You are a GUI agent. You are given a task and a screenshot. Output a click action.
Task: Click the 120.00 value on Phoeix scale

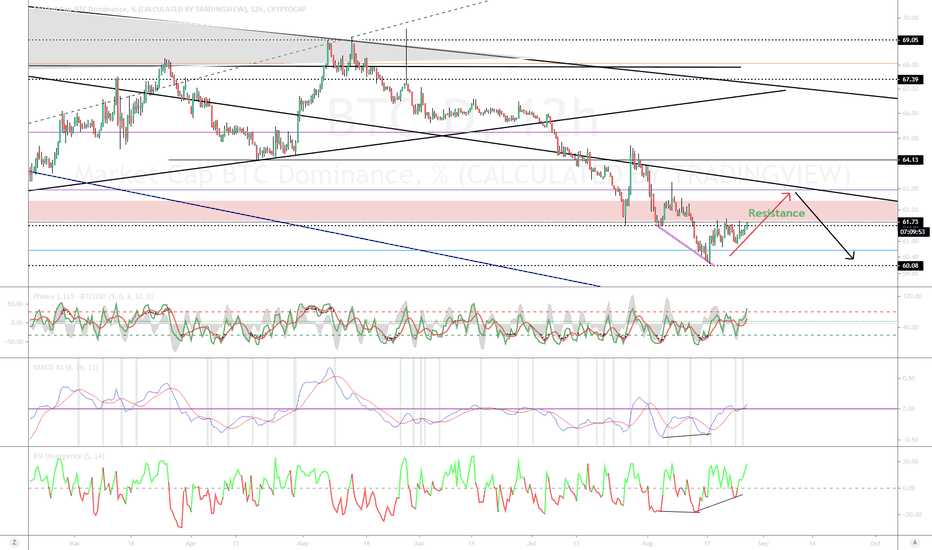[911, 296]
